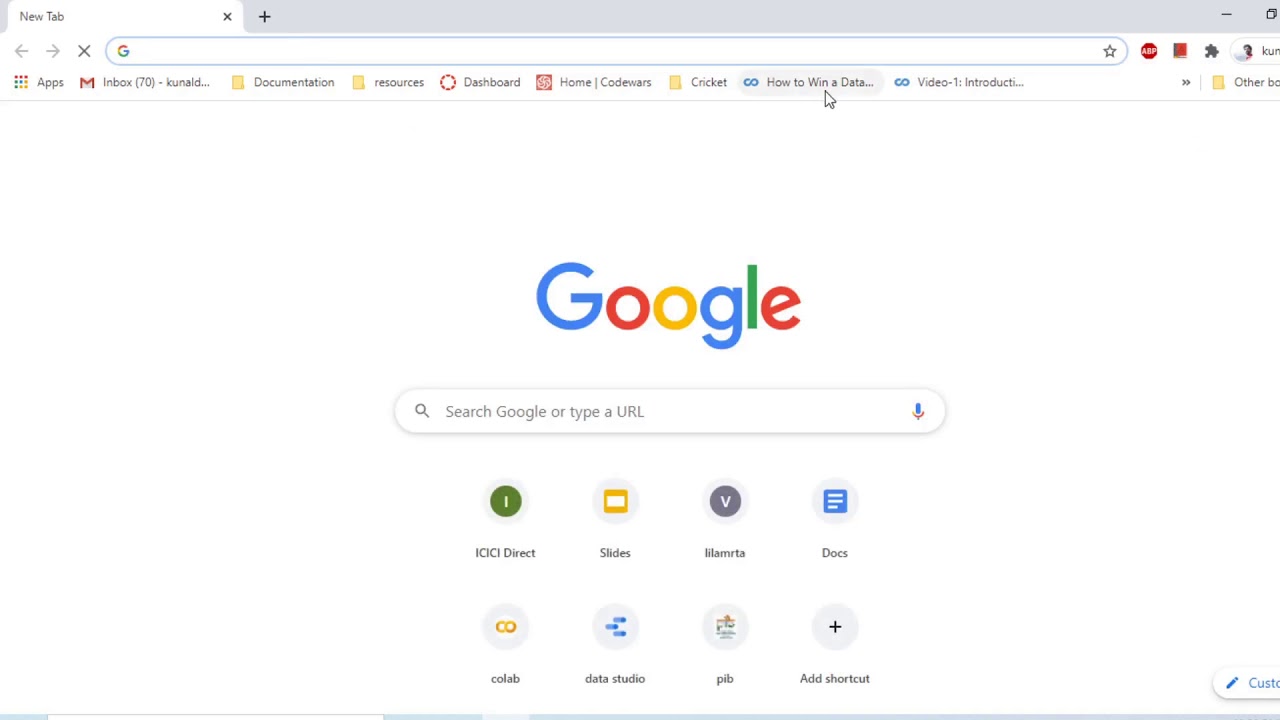The width and height of the screenshot is (1280, 720).
Task: Open Gmail Inbox (70) bookmark
Action: 145,82
